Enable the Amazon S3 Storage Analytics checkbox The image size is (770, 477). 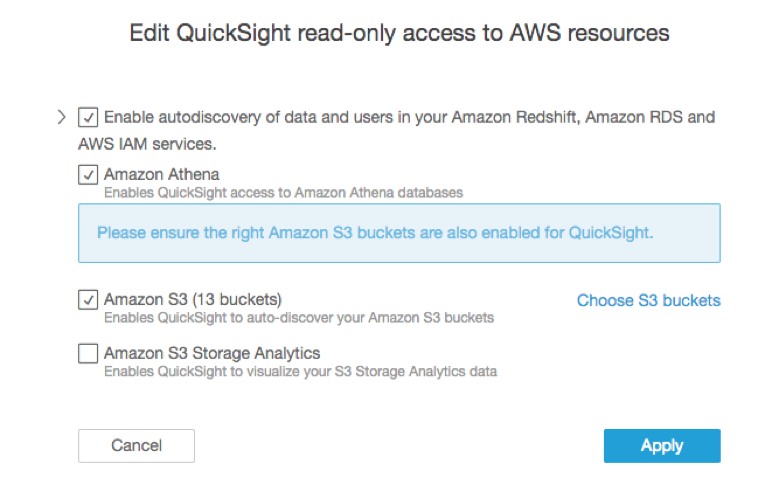[88, 353]
